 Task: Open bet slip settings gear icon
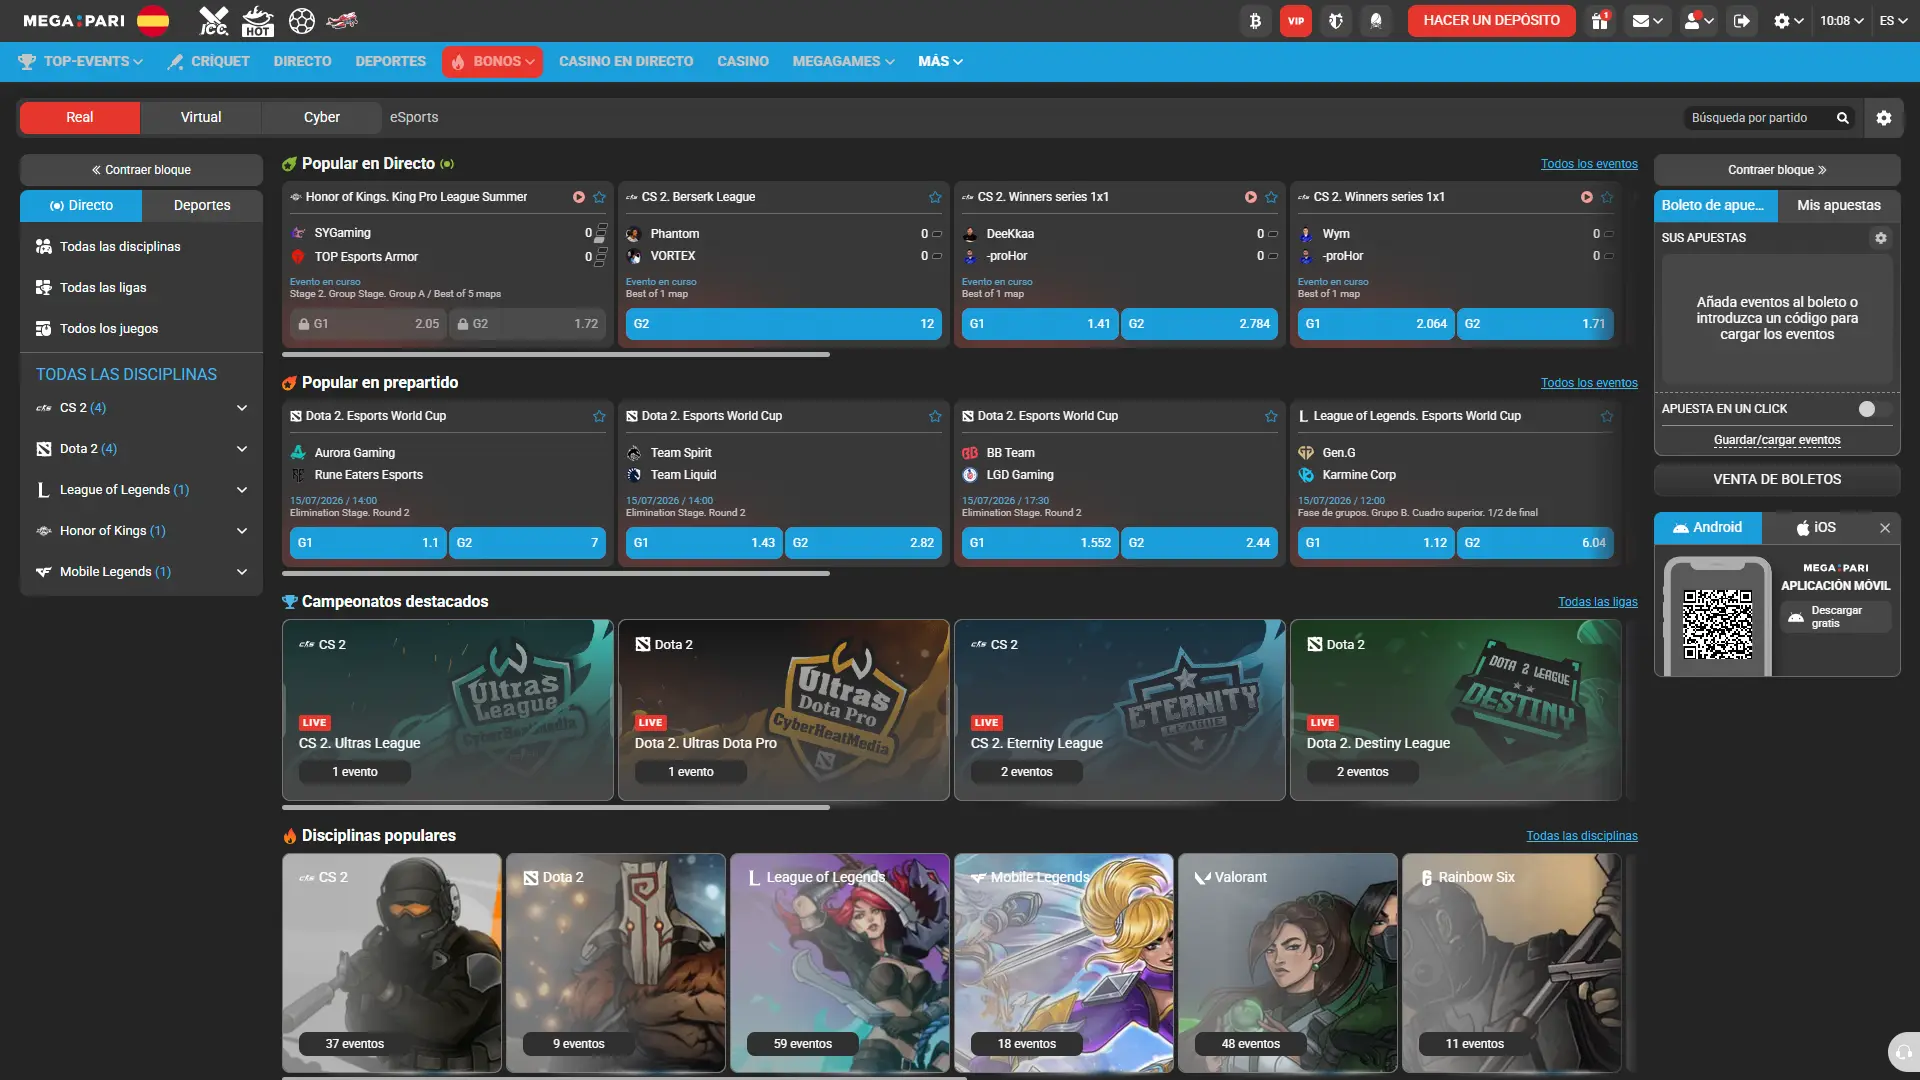click(1881, 238)
